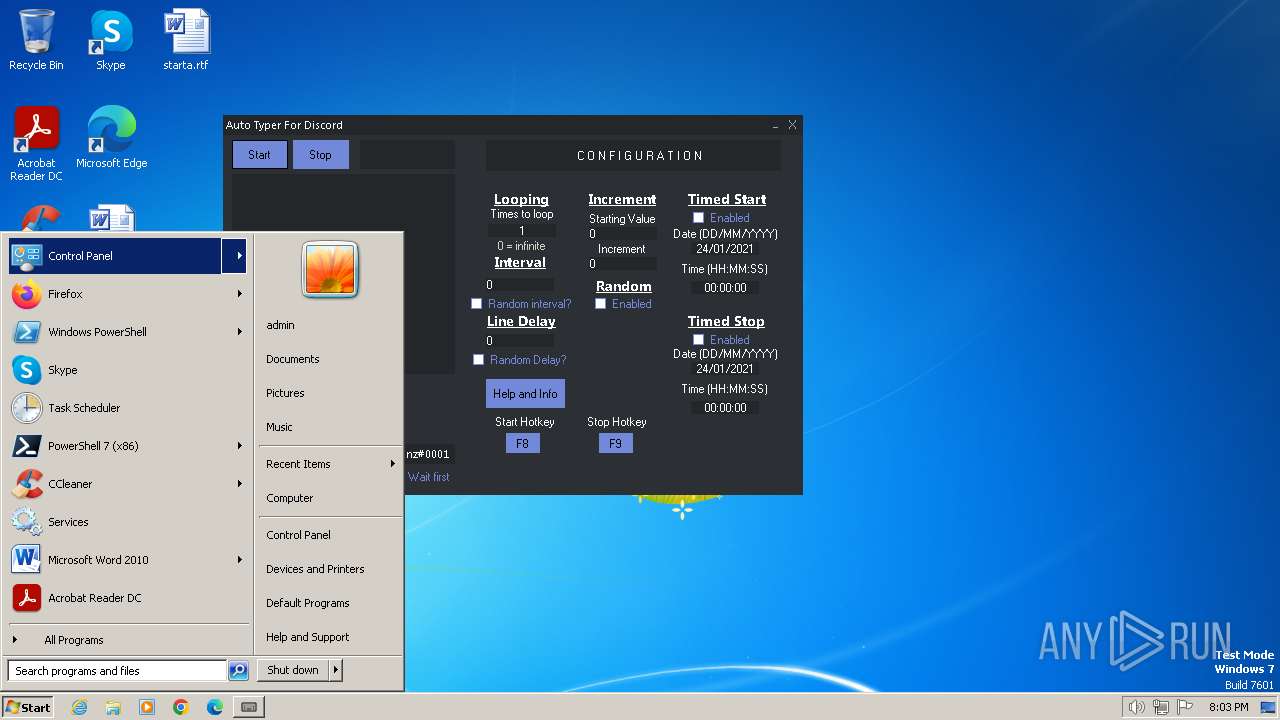This screenshot has height=720, width=1280.
Task: Click the Firefox icon in Start menu
Action: pos(27,294)
